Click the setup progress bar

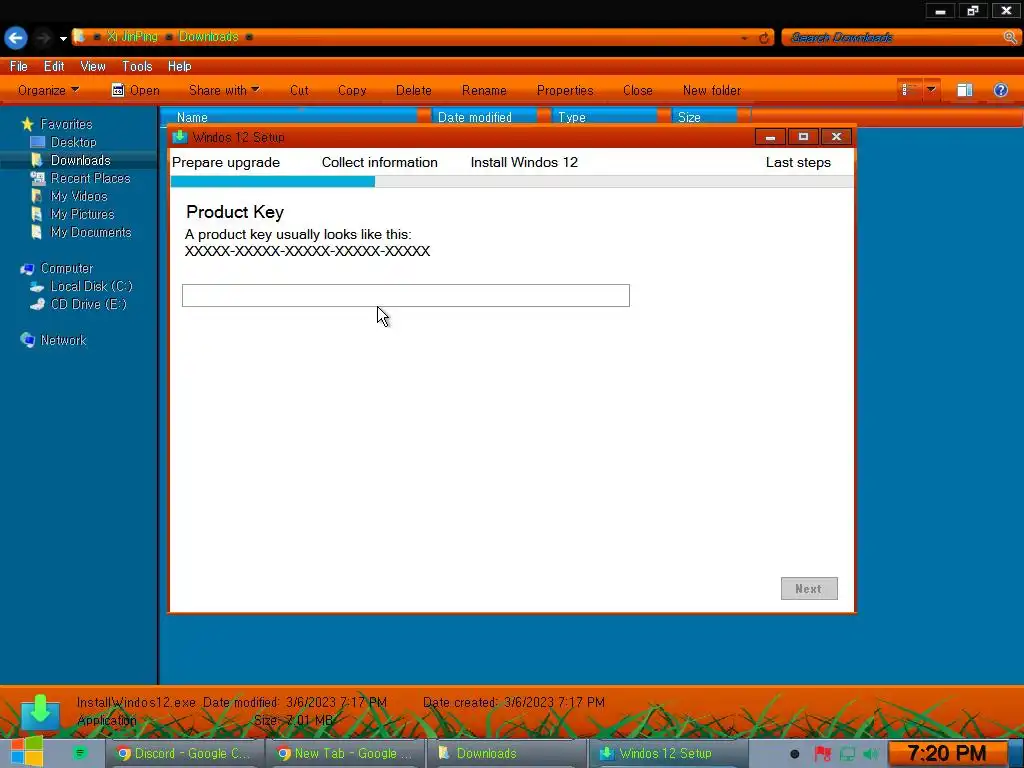511,182
